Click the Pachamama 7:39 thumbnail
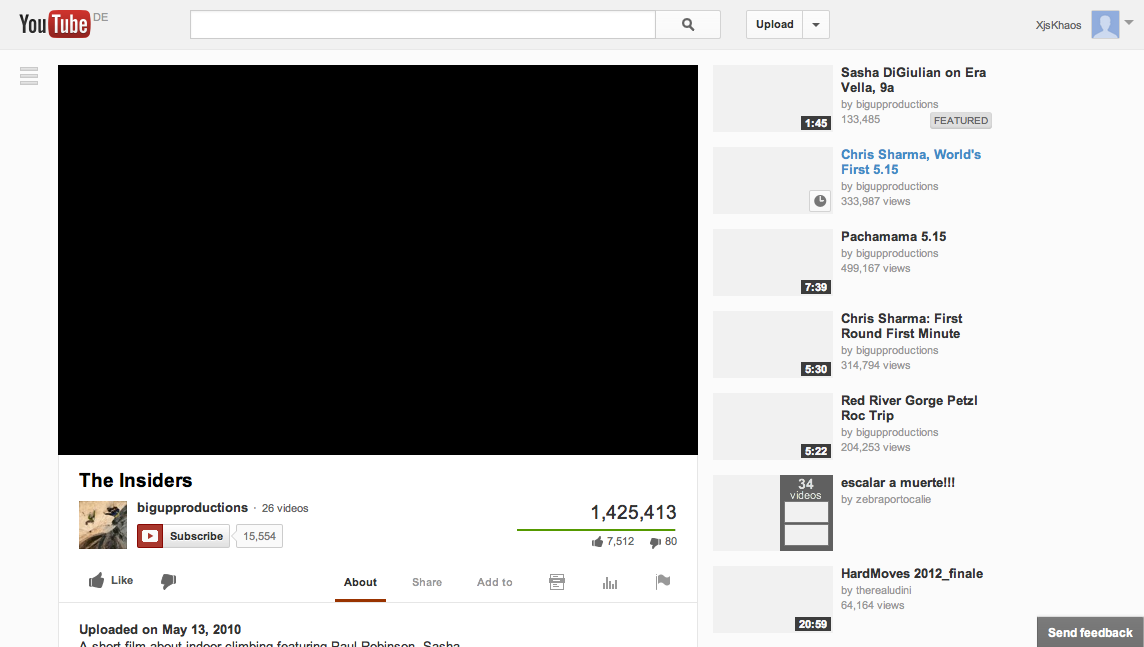Image resolution: width=1144 pixels, height=647 pixels. click(773, 263)
